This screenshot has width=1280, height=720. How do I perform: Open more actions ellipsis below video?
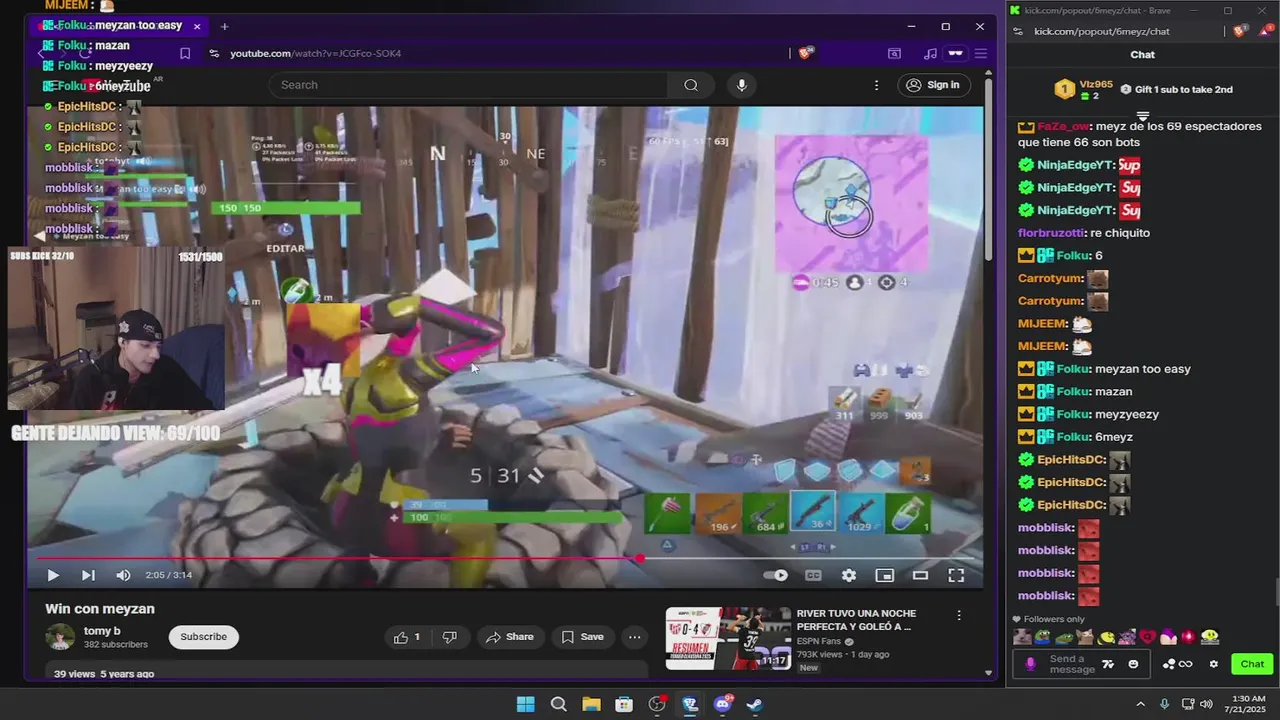click(635, 637)
